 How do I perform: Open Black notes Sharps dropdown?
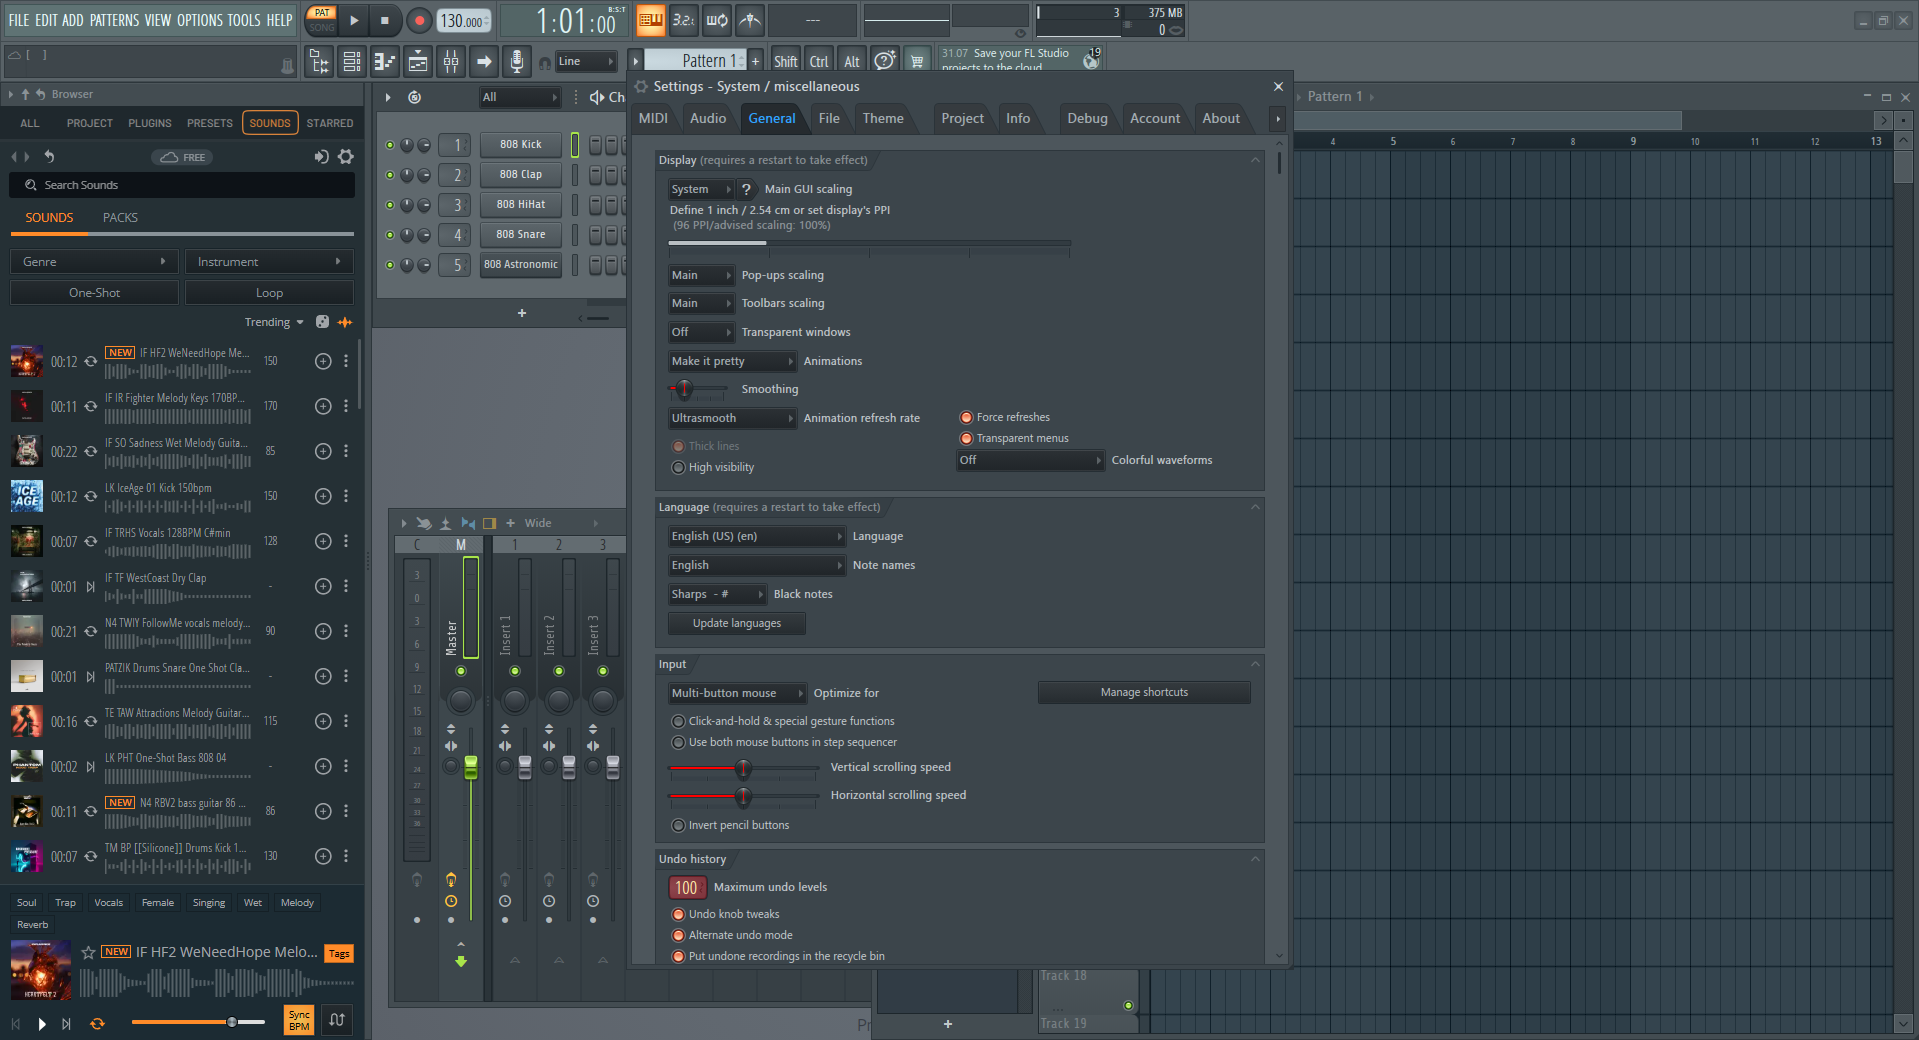pos(717,594)
